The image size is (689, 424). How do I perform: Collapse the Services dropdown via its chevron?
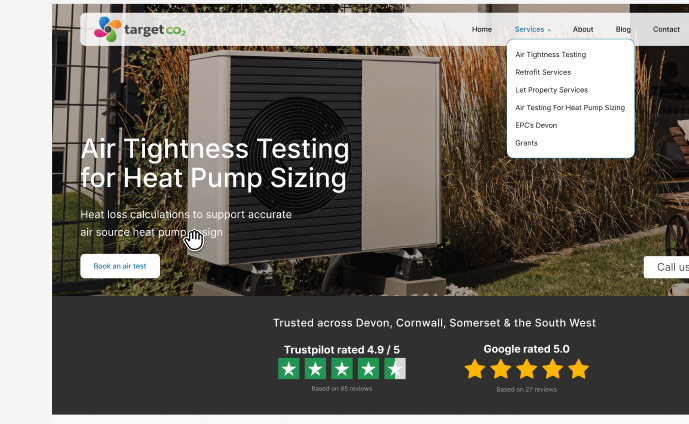point(549,30)
